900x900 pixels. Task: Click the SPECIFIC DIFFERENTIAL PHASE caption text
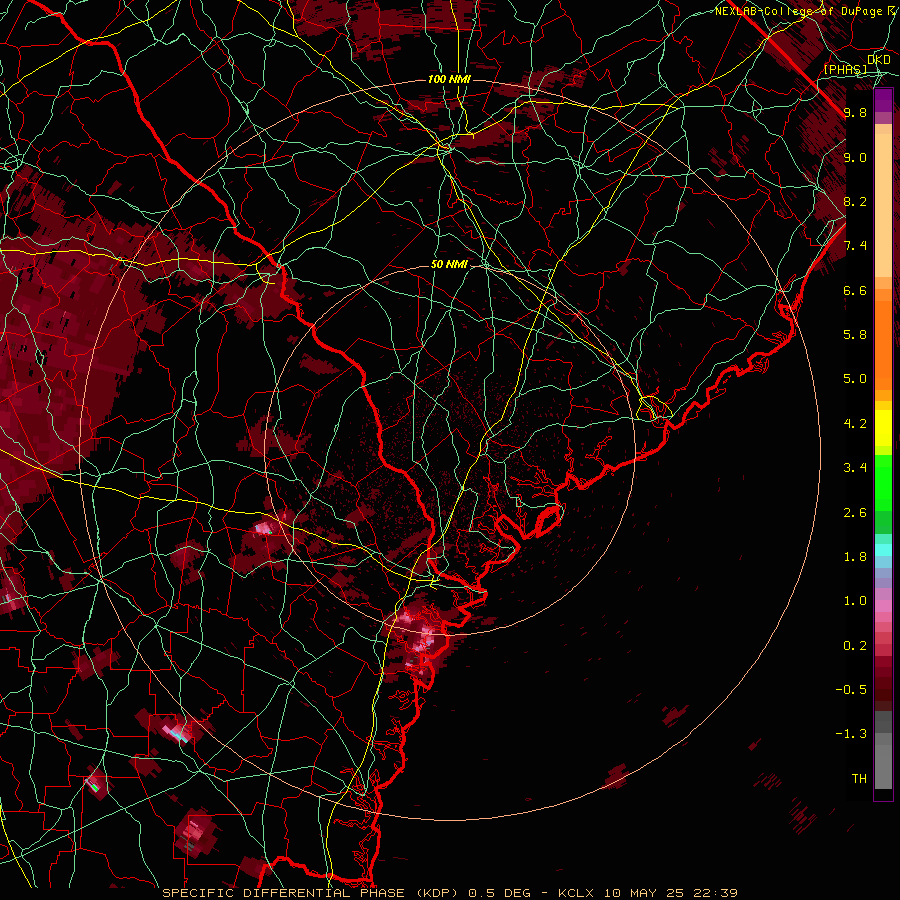(286, 893)
